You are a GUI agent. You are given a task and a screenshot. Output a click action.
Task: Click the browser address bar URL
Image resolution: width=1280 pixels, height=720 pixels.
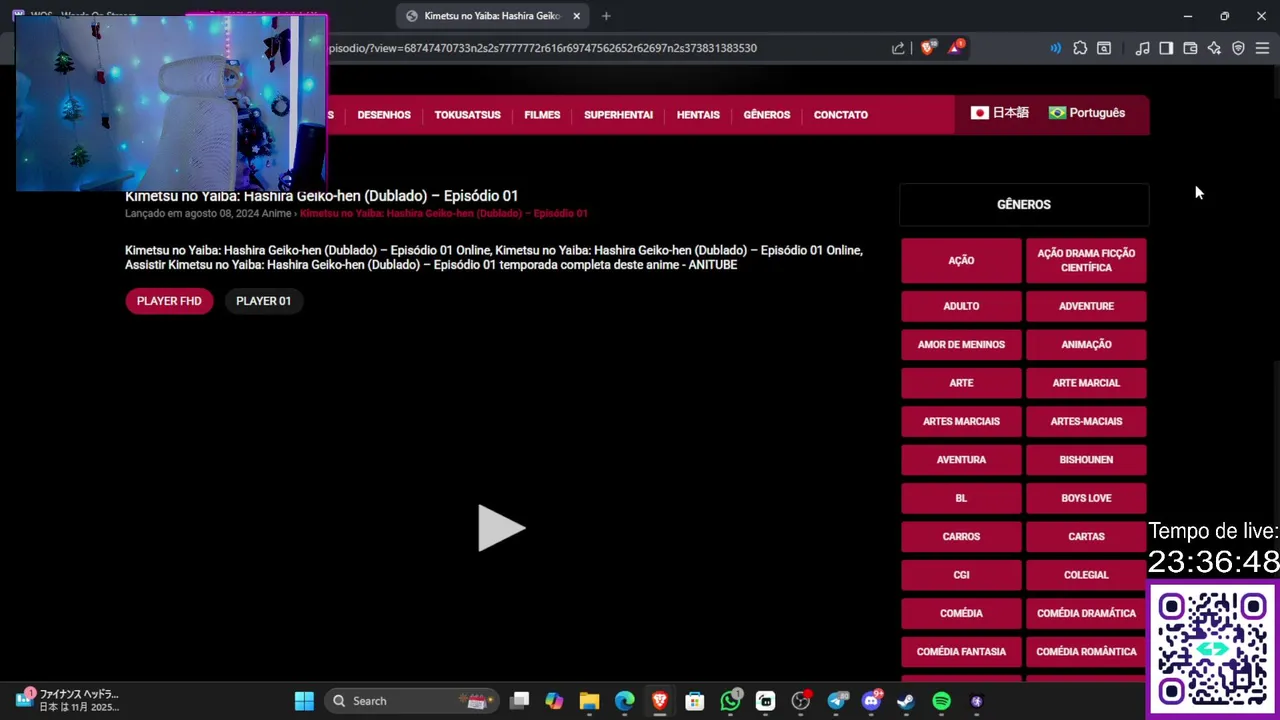tap(543, 48)
